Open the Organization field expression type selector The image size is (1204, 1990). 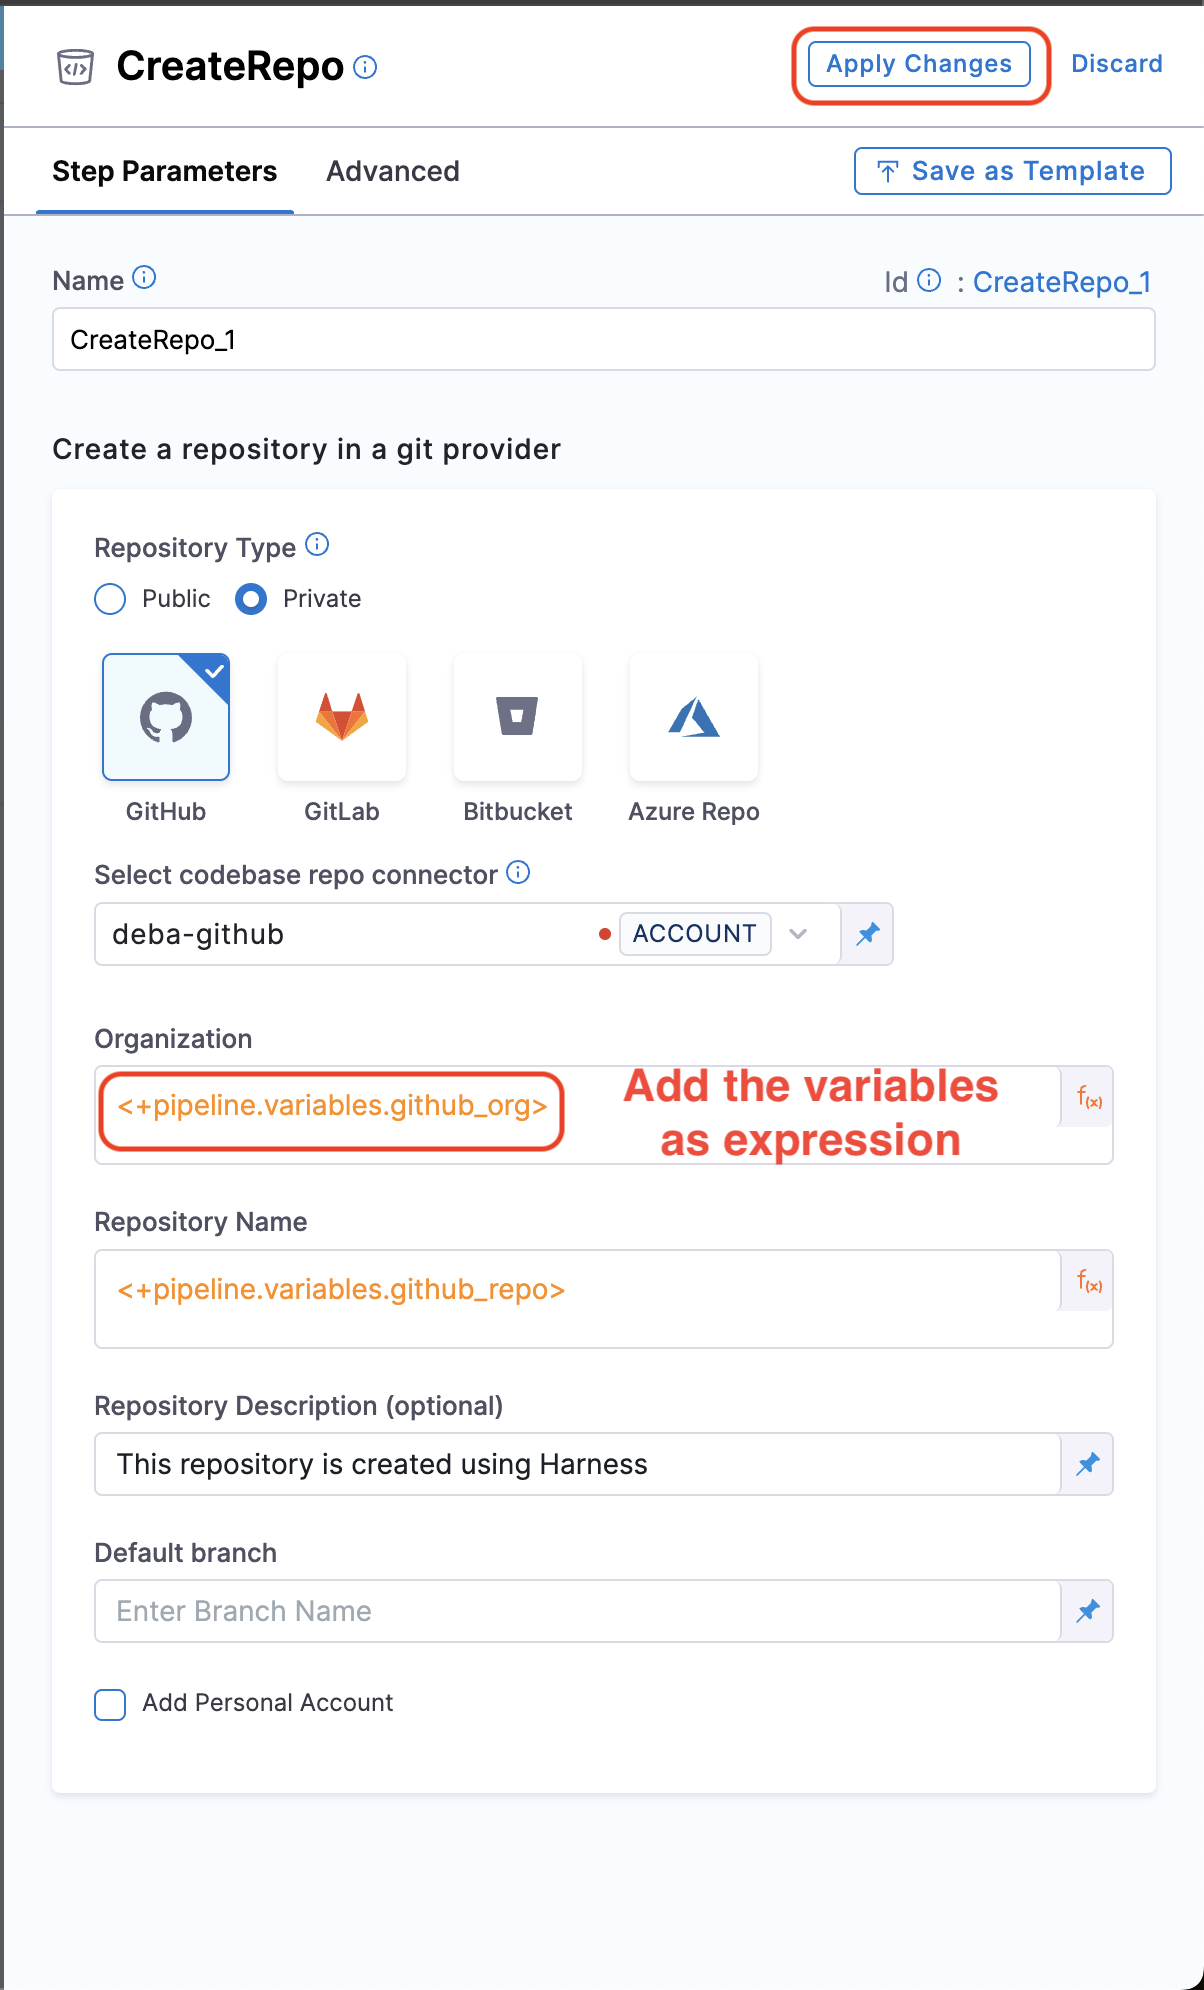1089,1098
